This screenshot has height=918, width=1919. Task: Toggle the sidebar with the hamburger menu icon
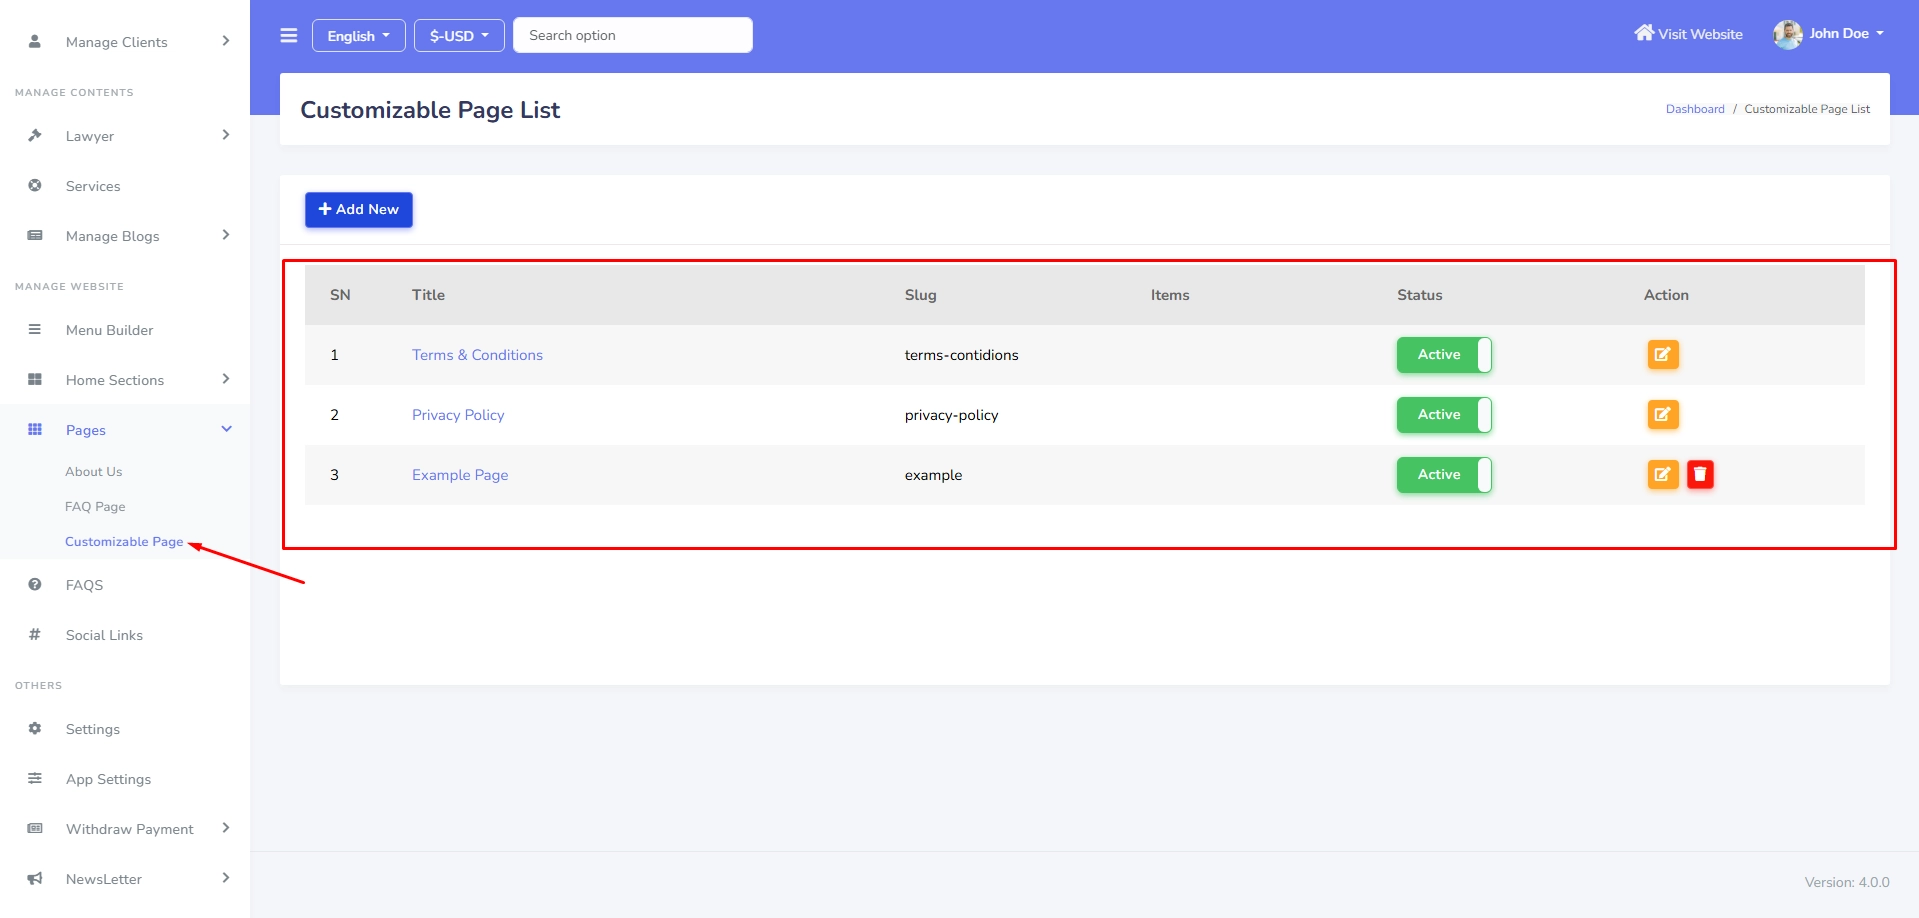(x=289, y=36)
